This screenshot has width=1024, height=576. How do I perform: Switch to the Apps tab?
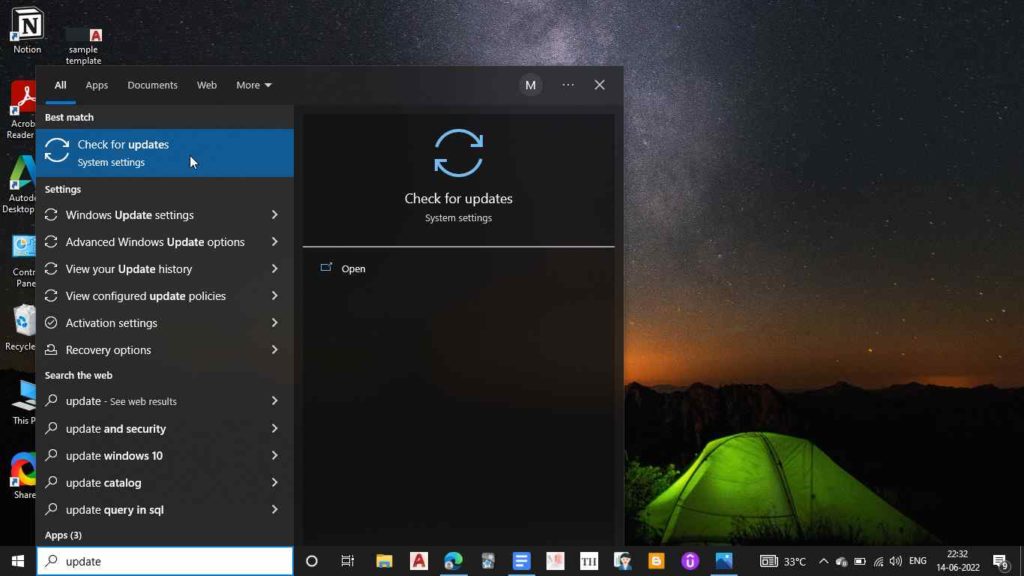click(x=97, y=85)
